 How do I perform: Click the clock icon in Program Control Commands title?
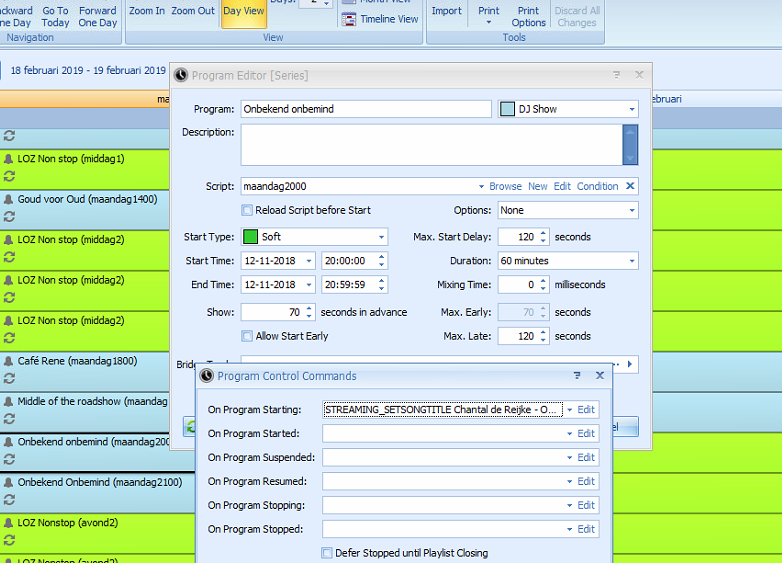coord(207,376)
